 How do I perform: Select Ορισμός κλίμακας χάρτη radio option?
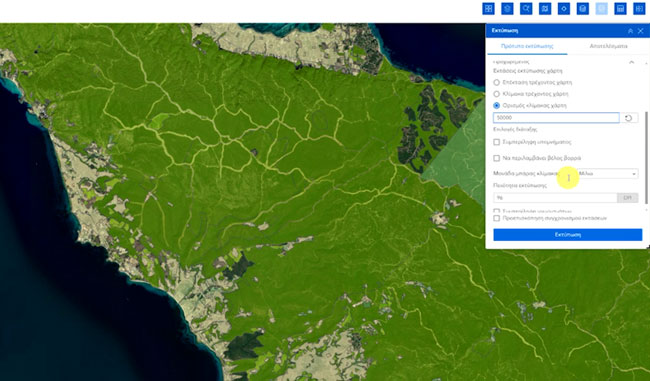click(x=496, y=106)
